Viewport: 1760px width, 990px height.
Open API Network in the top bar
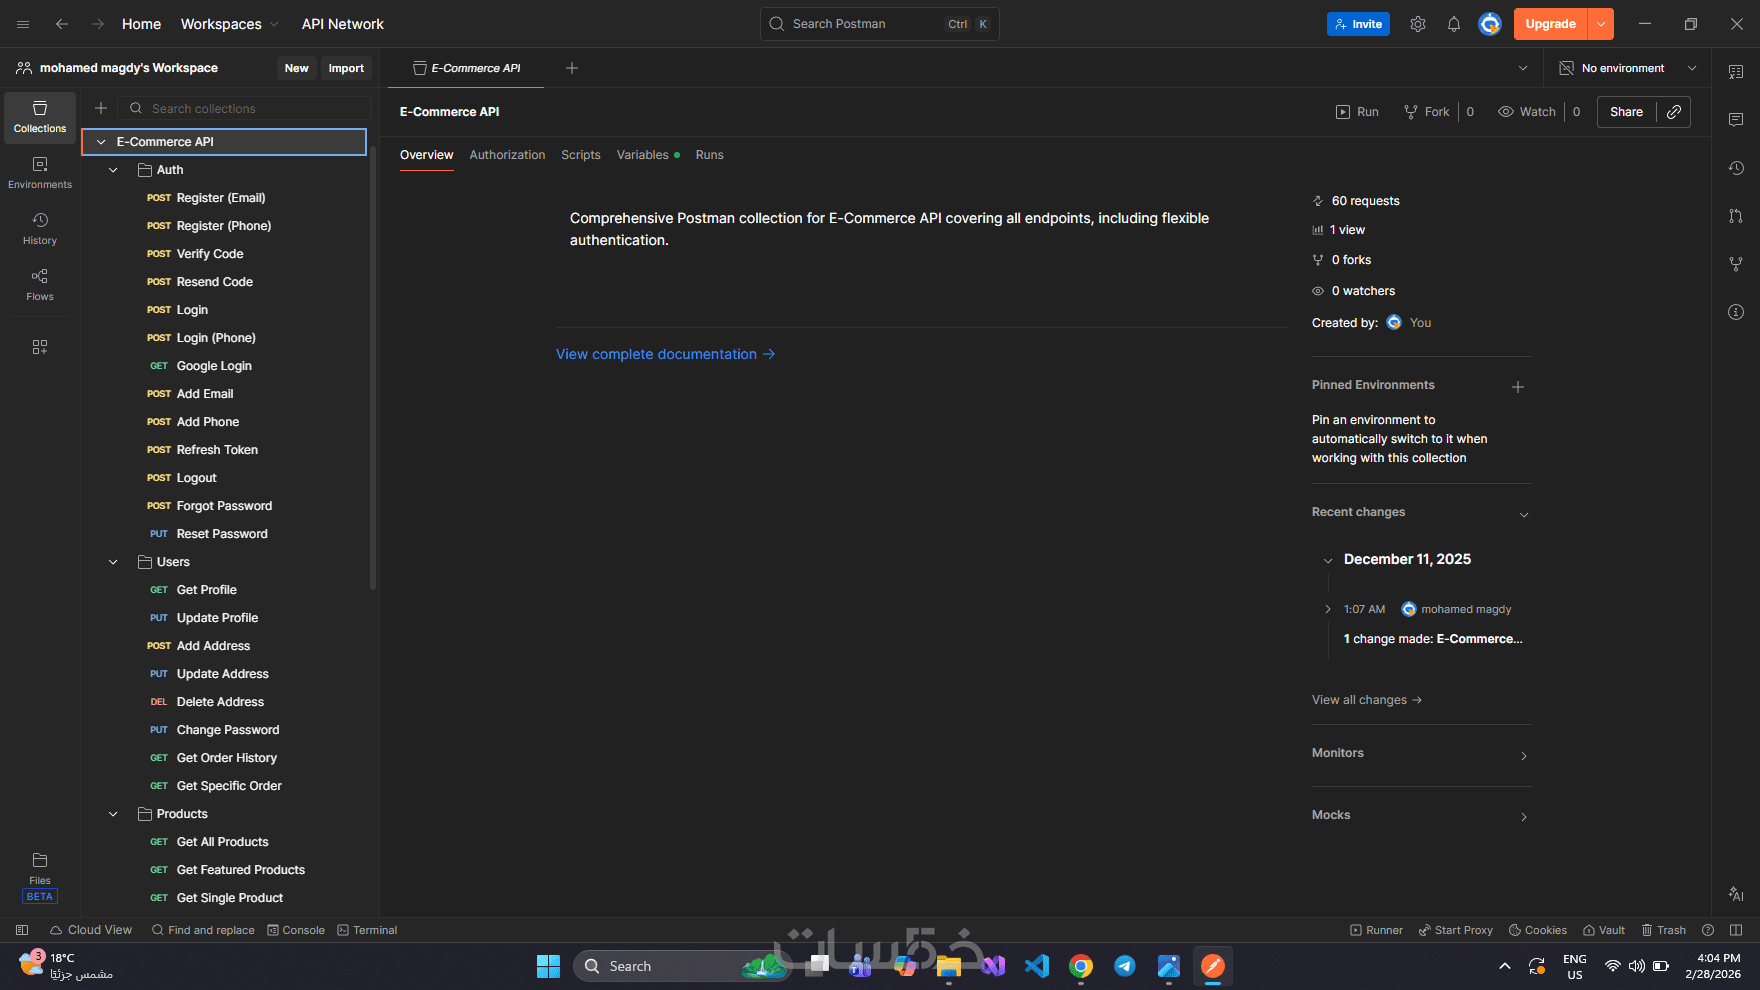343,24
